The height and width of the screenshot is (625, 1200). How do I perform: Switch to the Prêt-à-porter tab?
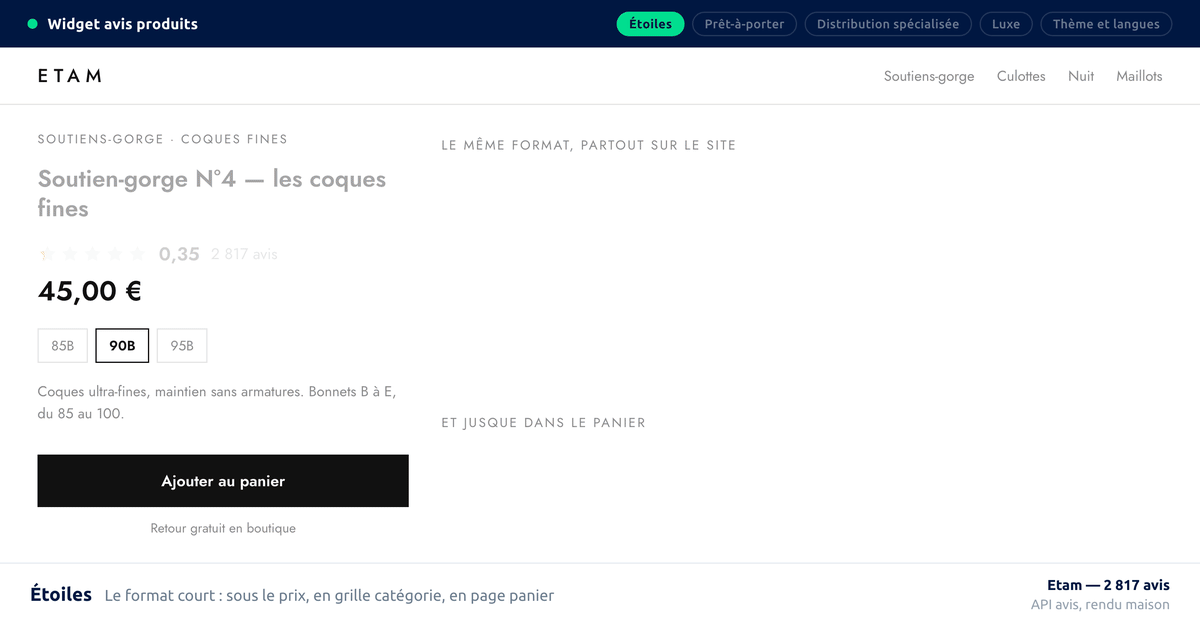tap(744, 24)
